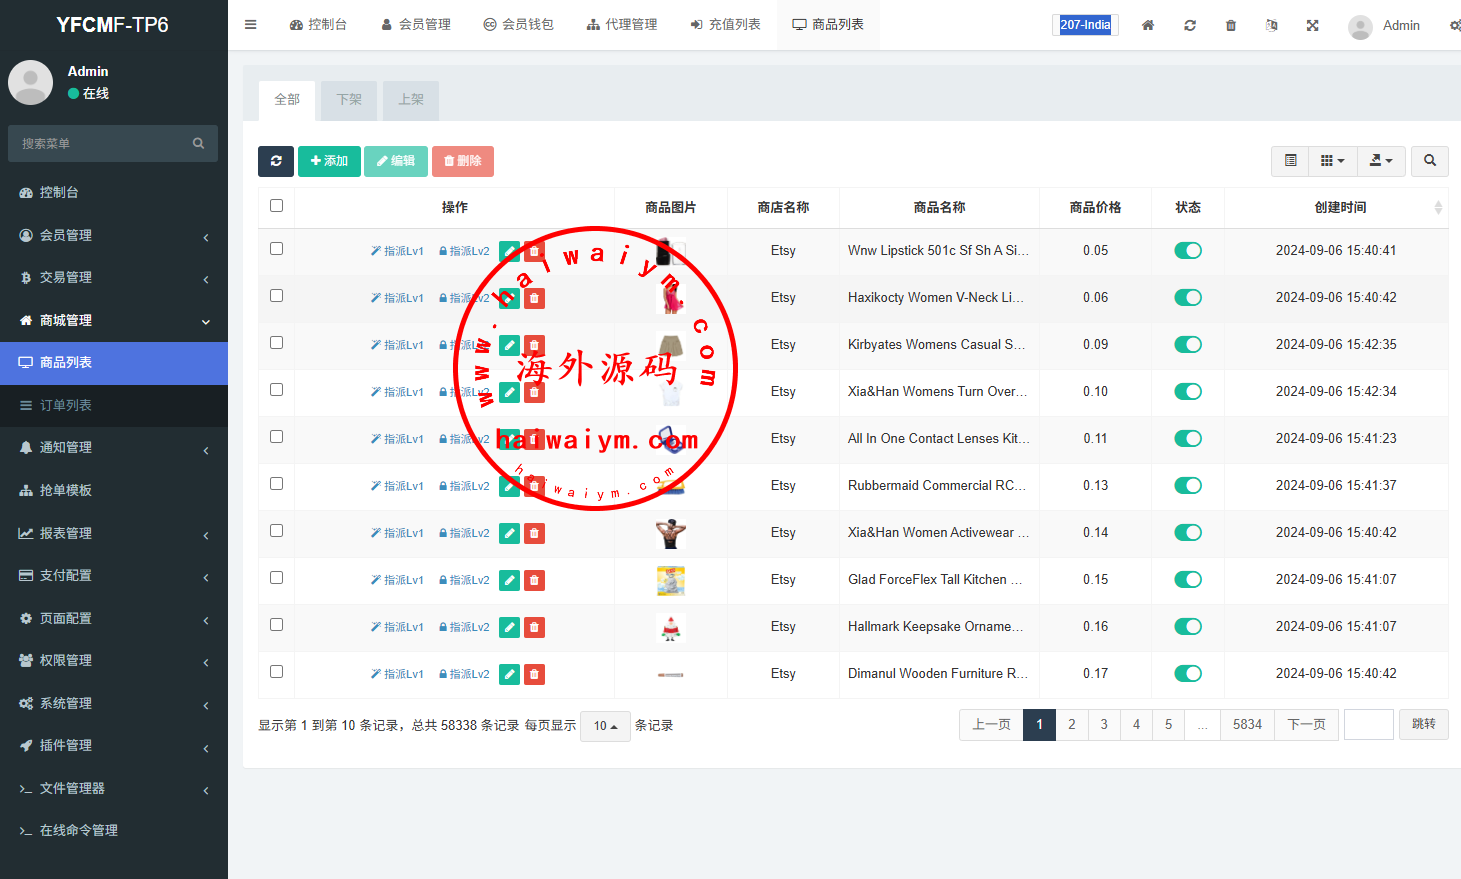Go to page 5834 in pagination

[x=1247, y=725]
